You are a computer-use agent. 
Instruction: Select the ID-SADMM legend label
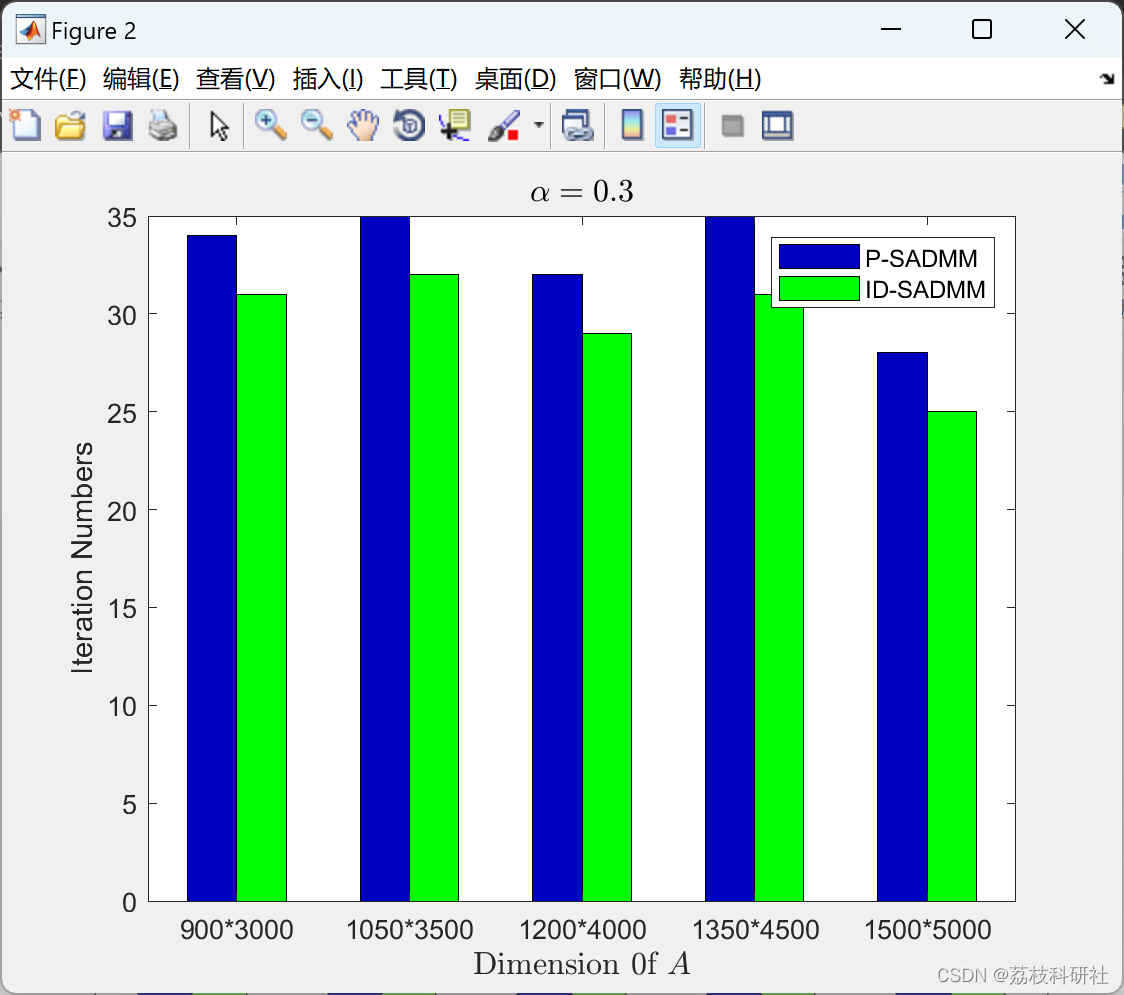pyautogui.click(x=925, y=290)
